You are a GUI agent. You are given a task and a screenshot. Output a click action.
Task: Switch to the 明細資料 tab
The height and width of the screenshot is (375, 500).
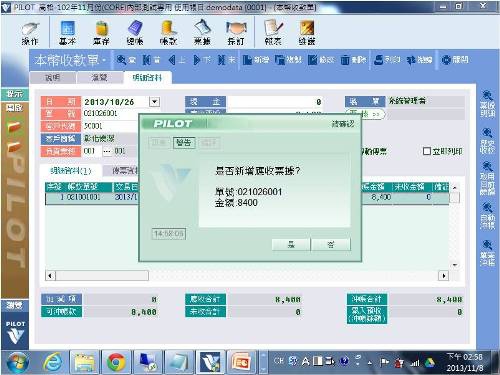(x=147, y=77)
